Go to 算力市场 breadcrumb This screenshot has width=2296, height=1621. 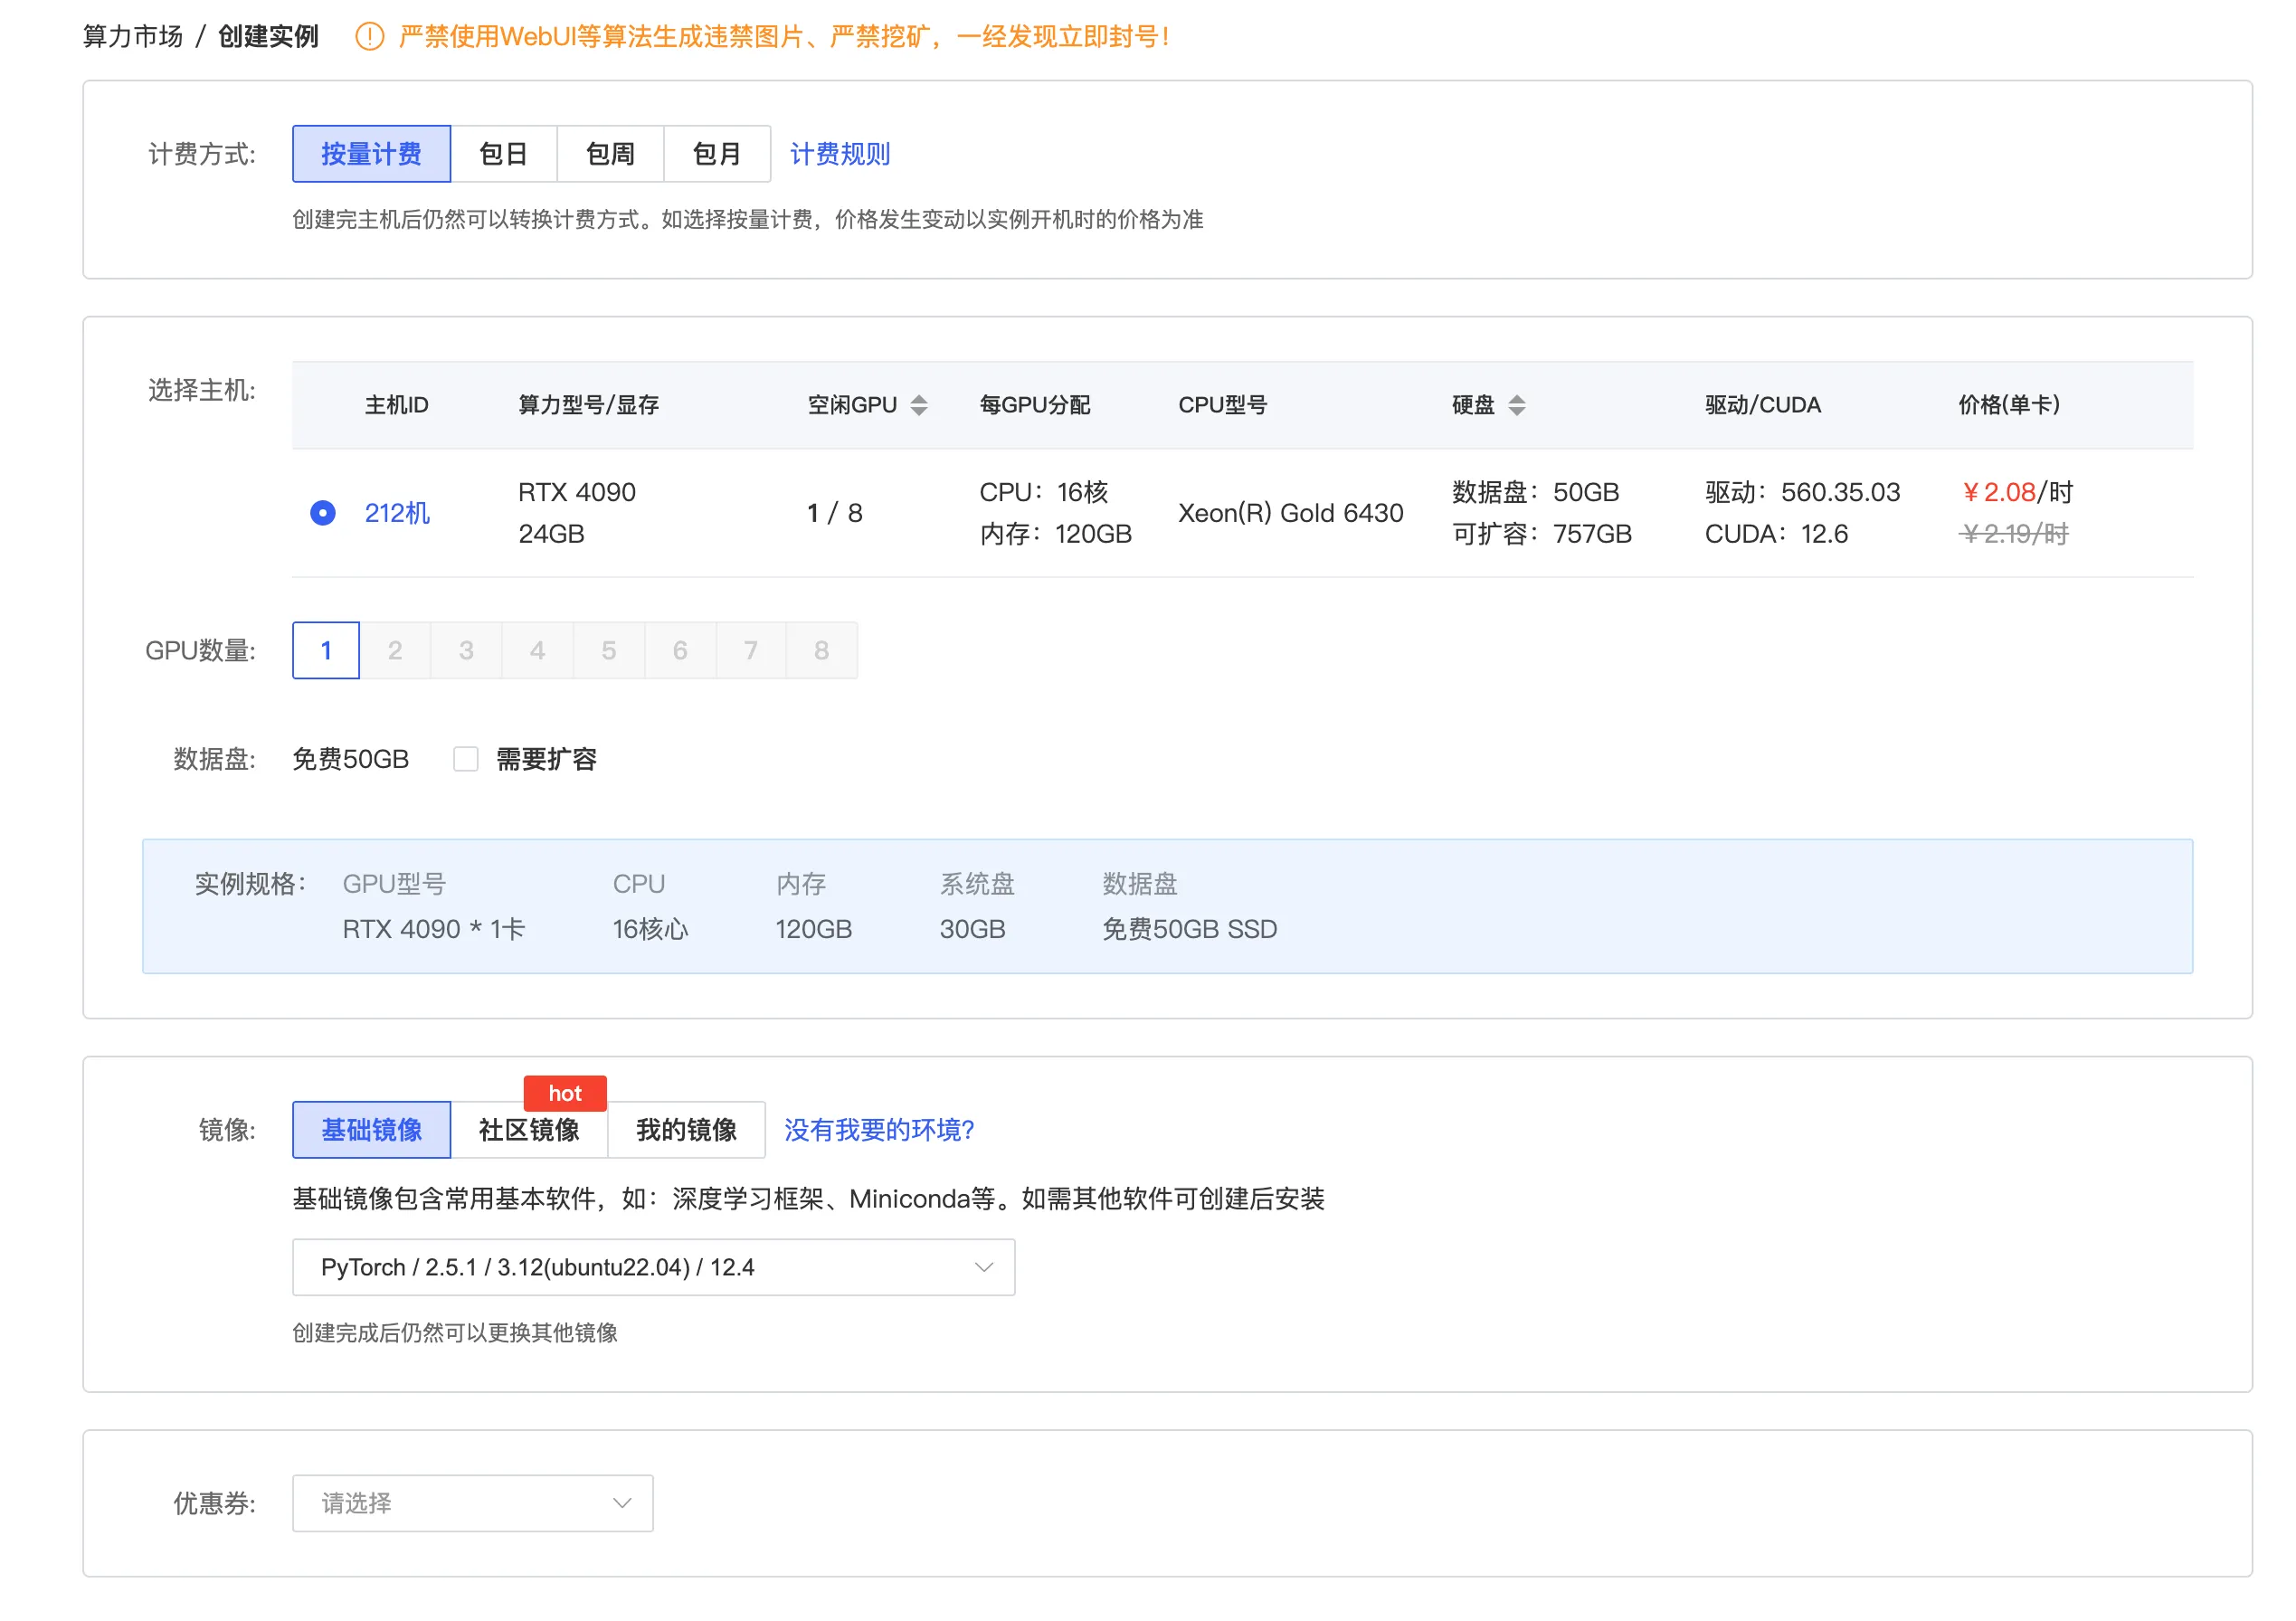pos(133,37)
